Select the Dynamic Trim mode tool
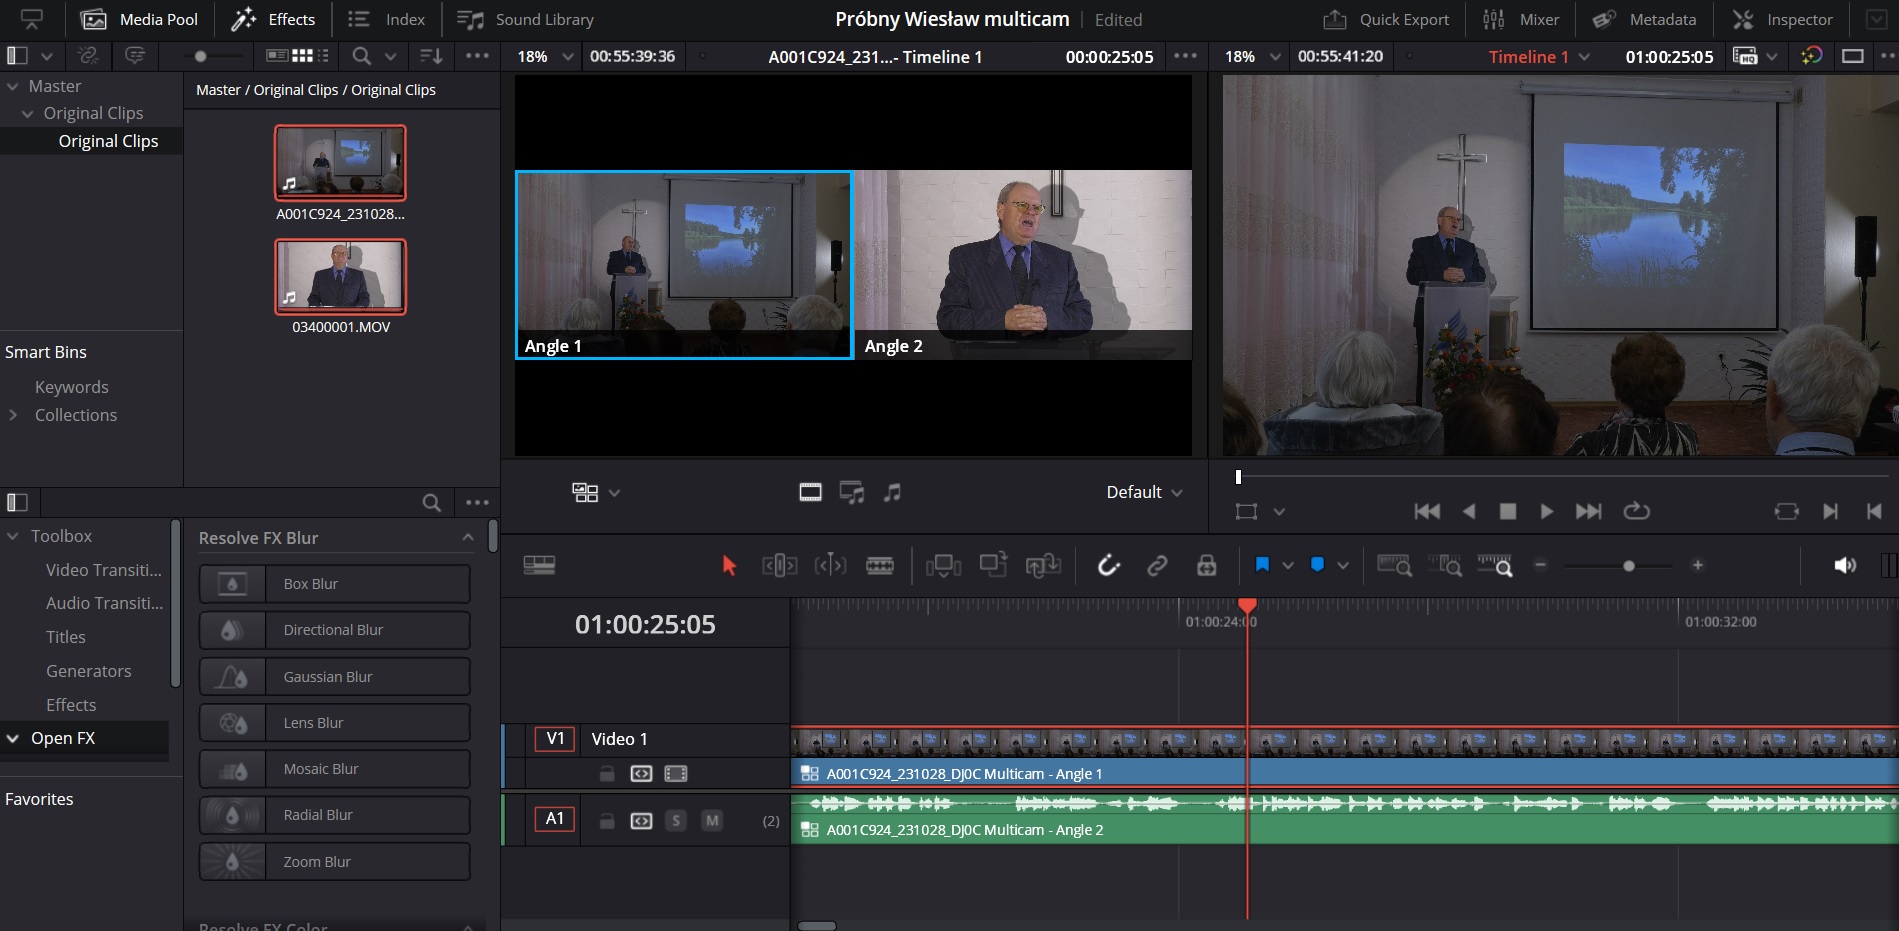 pyautogui.click(x=830, y=566)
